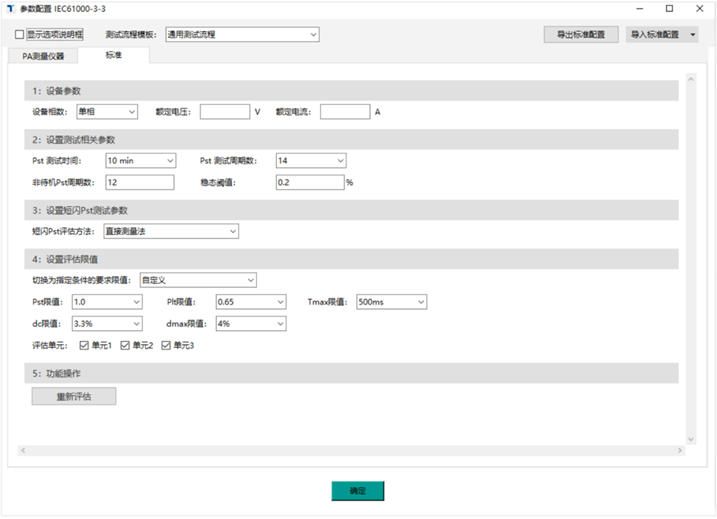
Task: Click the '3: 设置短闪Pst测试参数' section header
Action: [351, 210]
